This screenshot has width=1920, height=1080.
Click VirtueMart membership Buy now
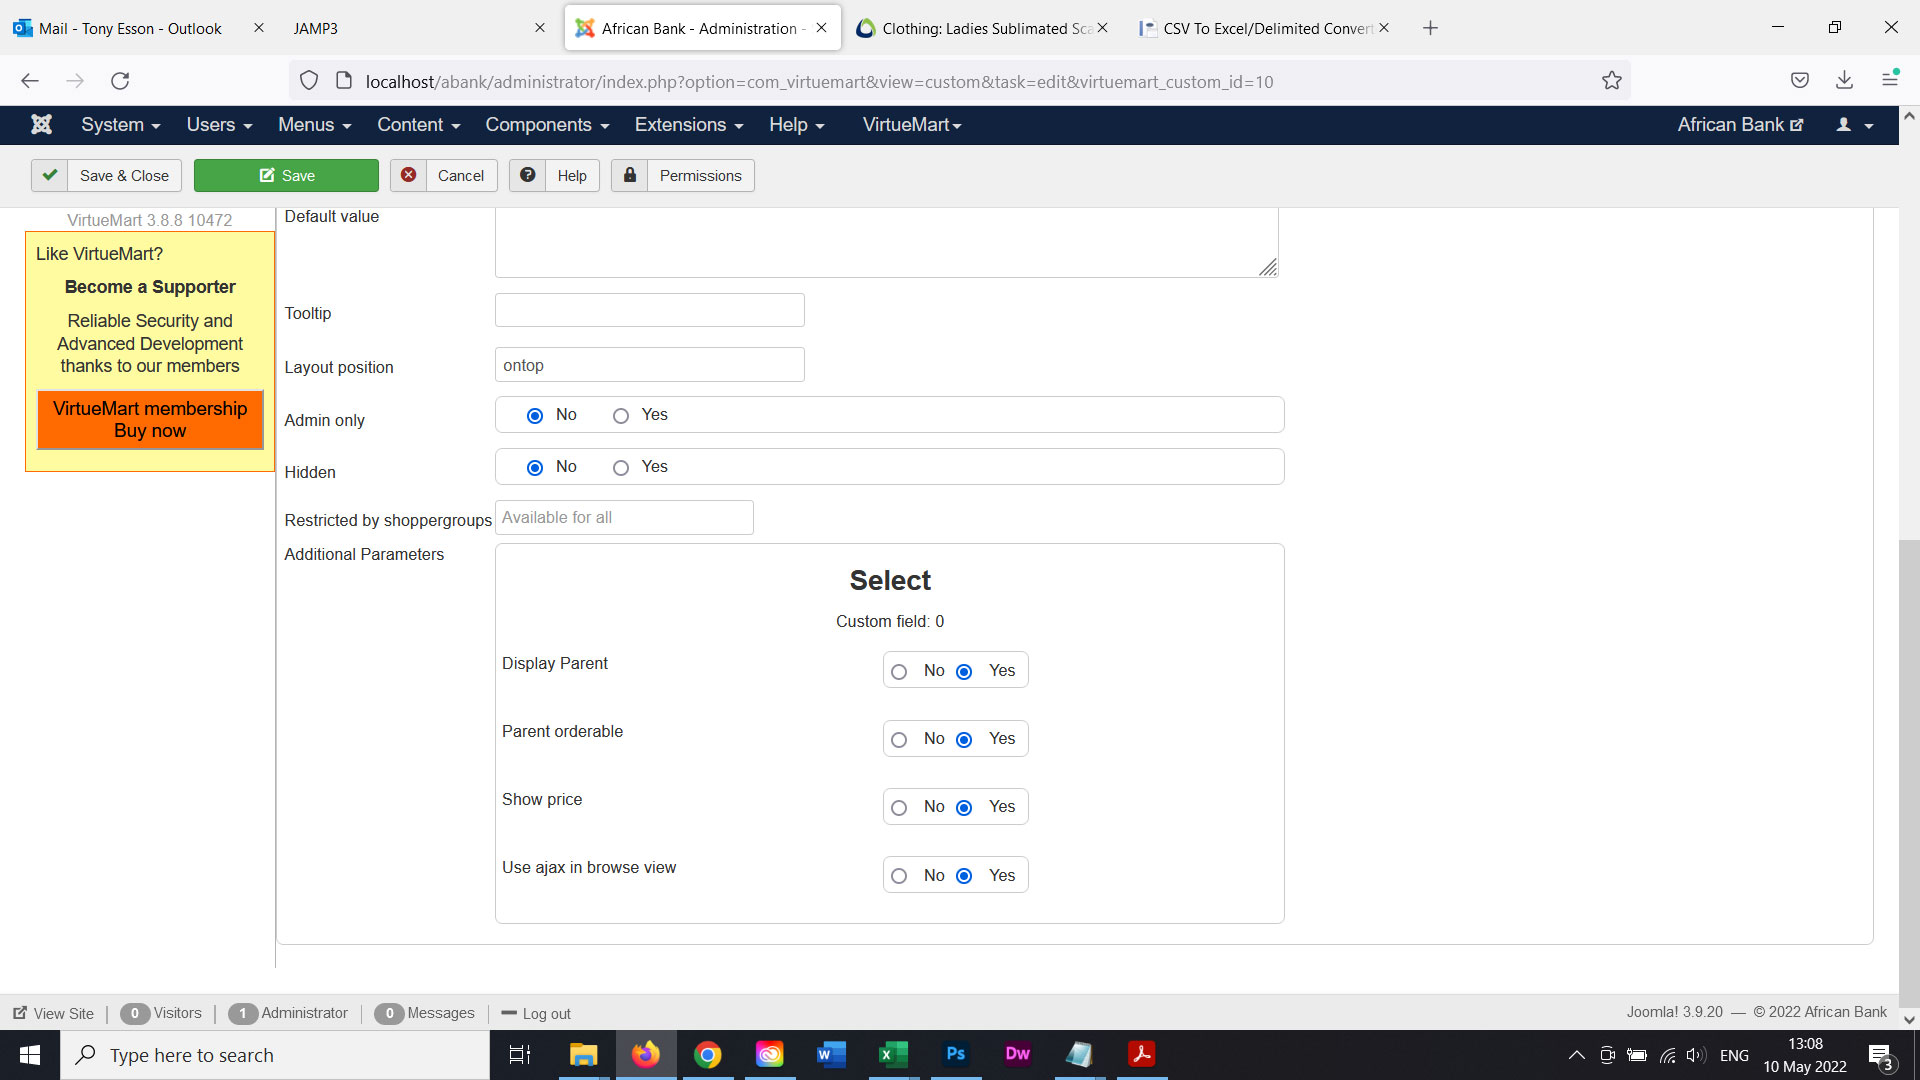(x=150, y=420)
